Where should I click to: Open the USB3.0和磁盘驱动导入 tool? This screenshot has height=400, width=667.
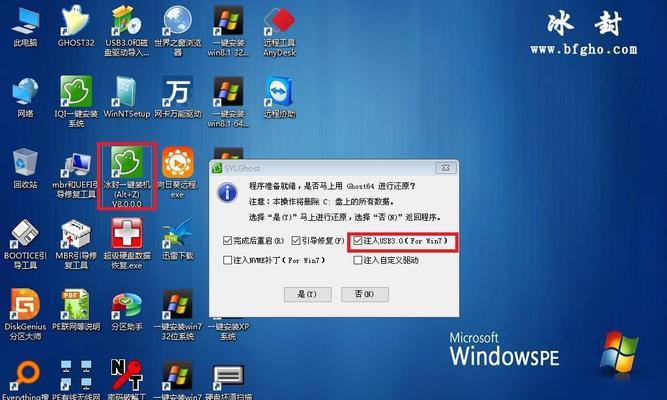pyautogui.click(x=127, y=31)
